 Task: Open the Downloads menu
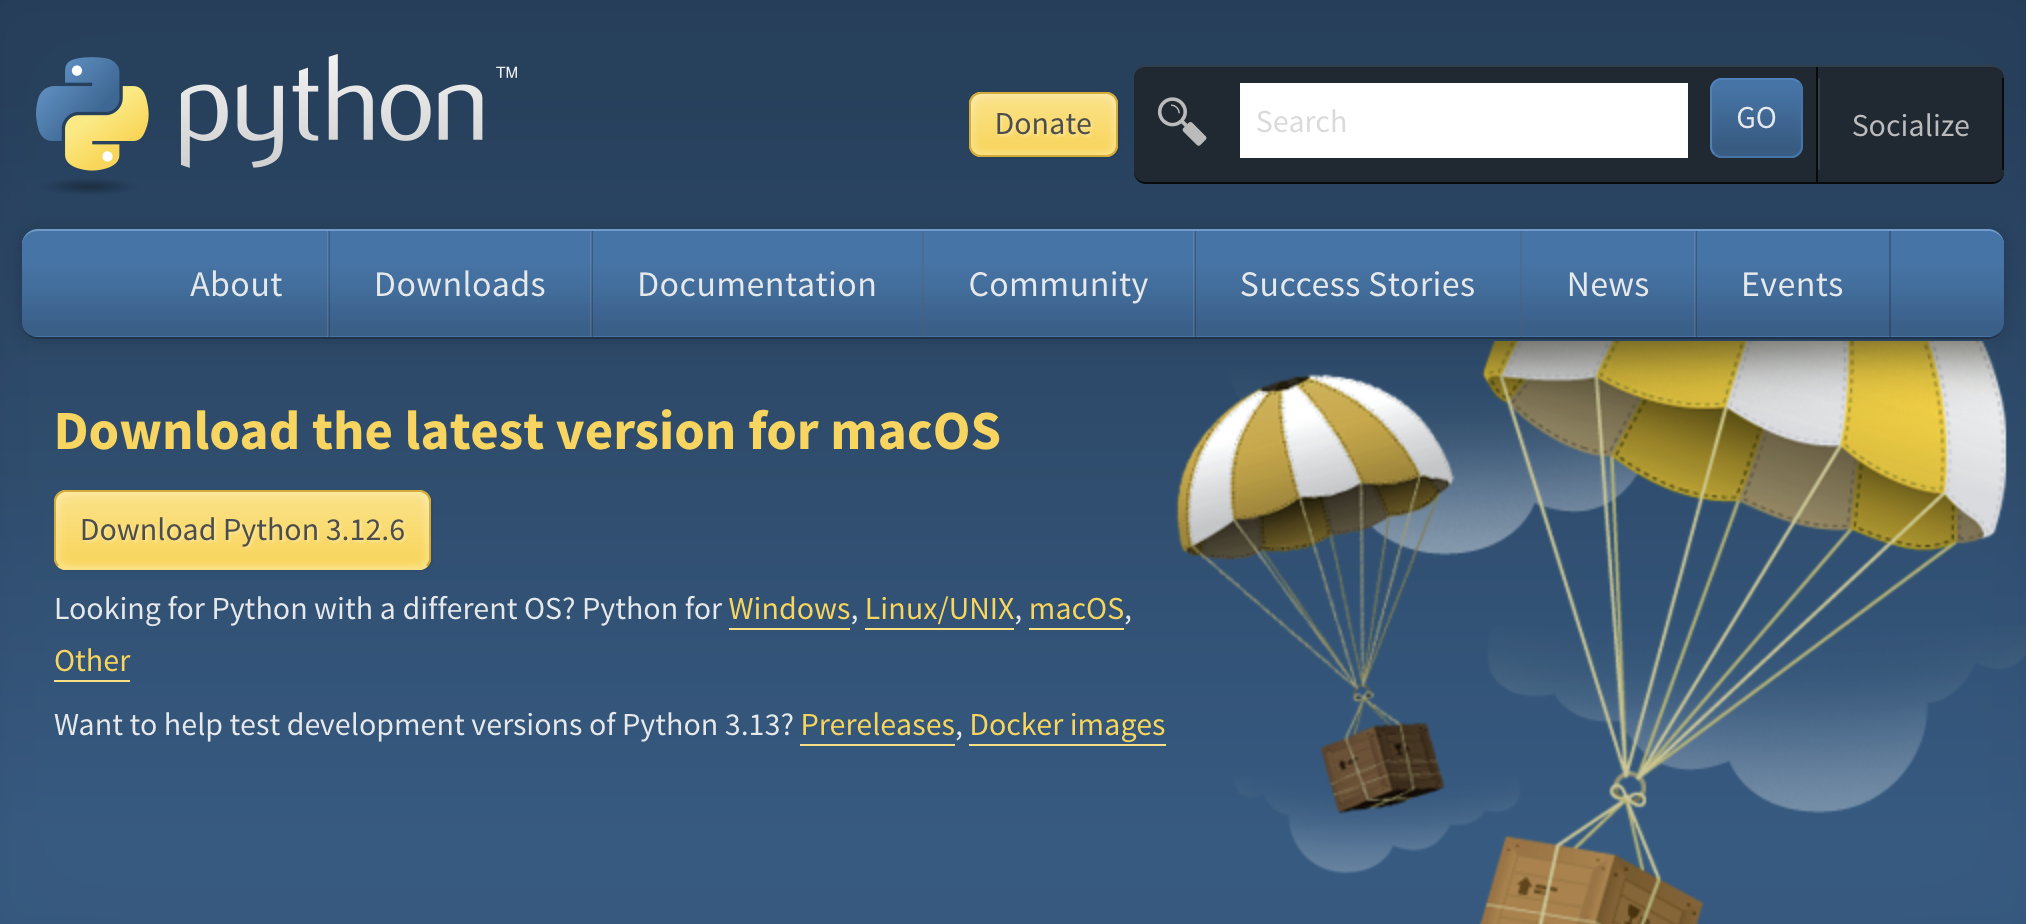pyautogui.click(x=460, y=284)
